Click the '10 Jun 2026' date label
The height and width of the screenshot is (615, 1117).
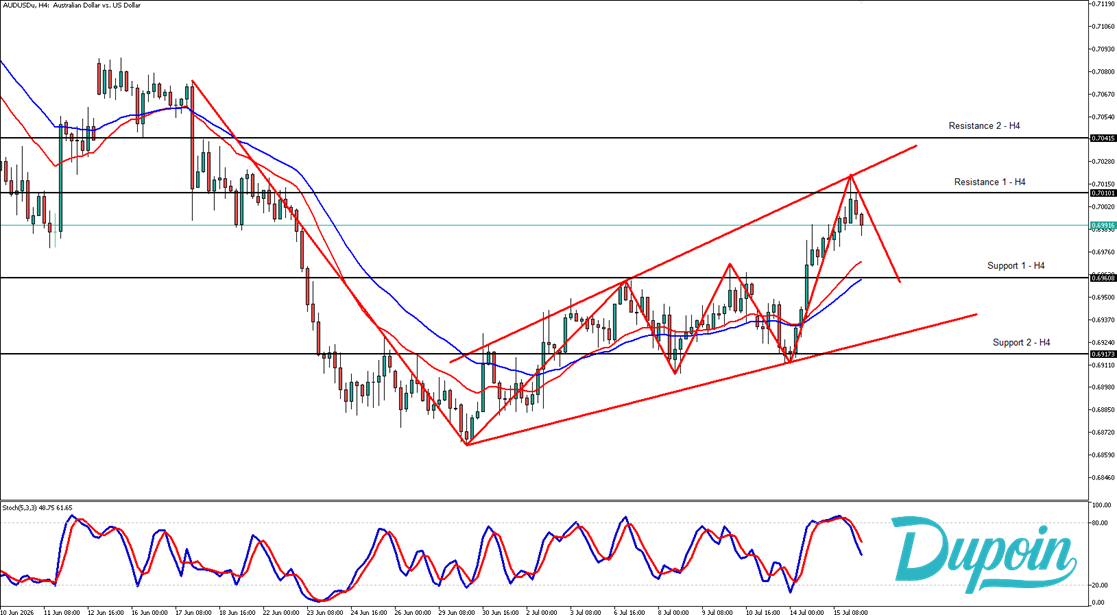pyautogui.click(x=17, y=611)
